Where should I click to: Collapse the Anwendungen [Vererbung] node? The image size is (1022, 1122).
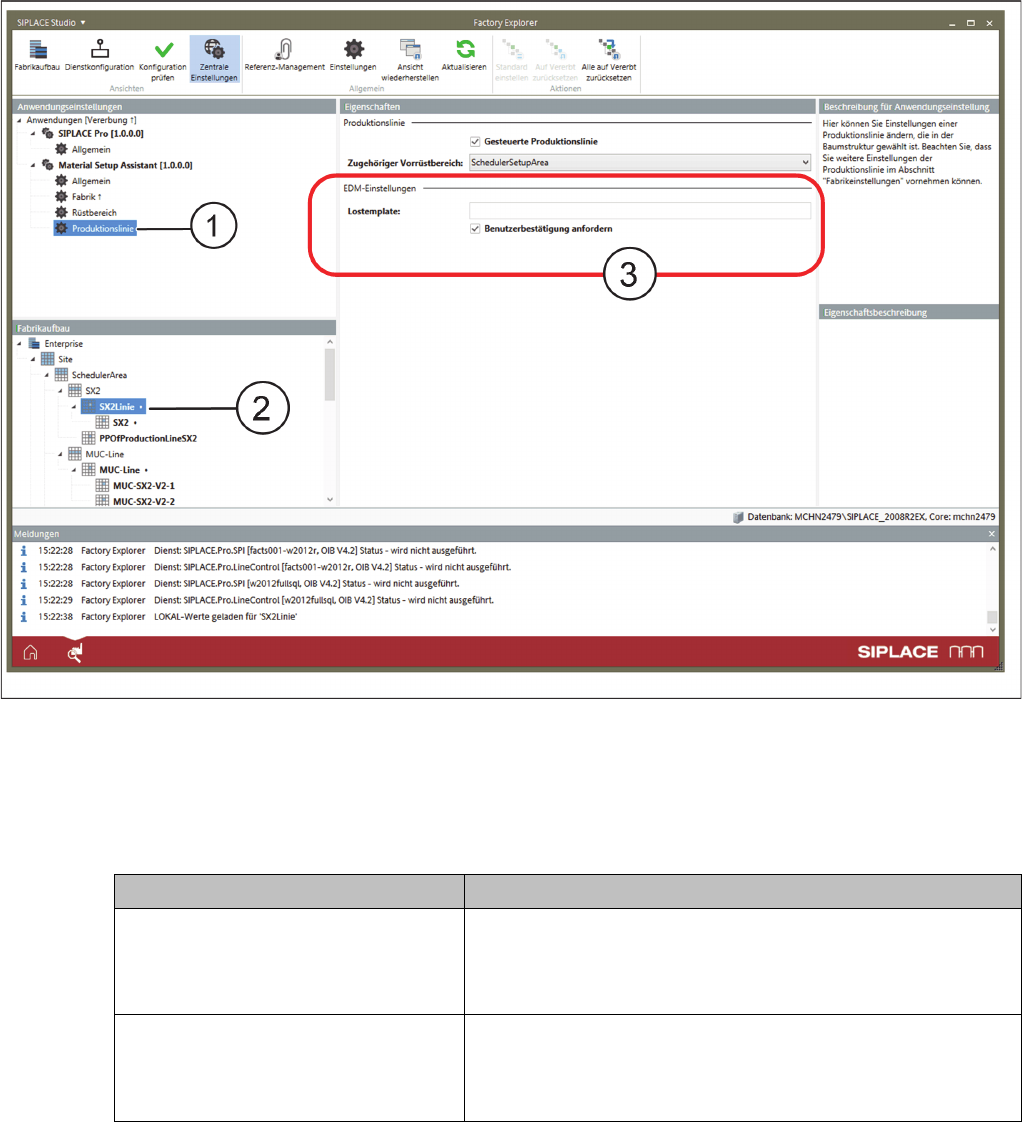(x=19, y=120)
